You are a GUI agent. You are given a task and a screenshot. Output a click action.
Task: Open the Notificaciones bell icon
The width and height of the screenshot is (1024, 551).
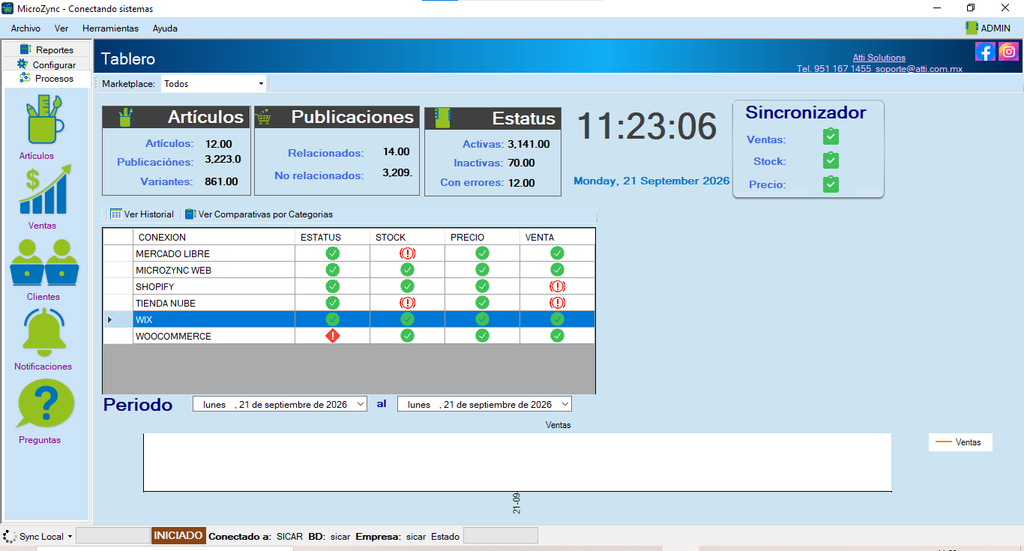click(x=44, y=331)
